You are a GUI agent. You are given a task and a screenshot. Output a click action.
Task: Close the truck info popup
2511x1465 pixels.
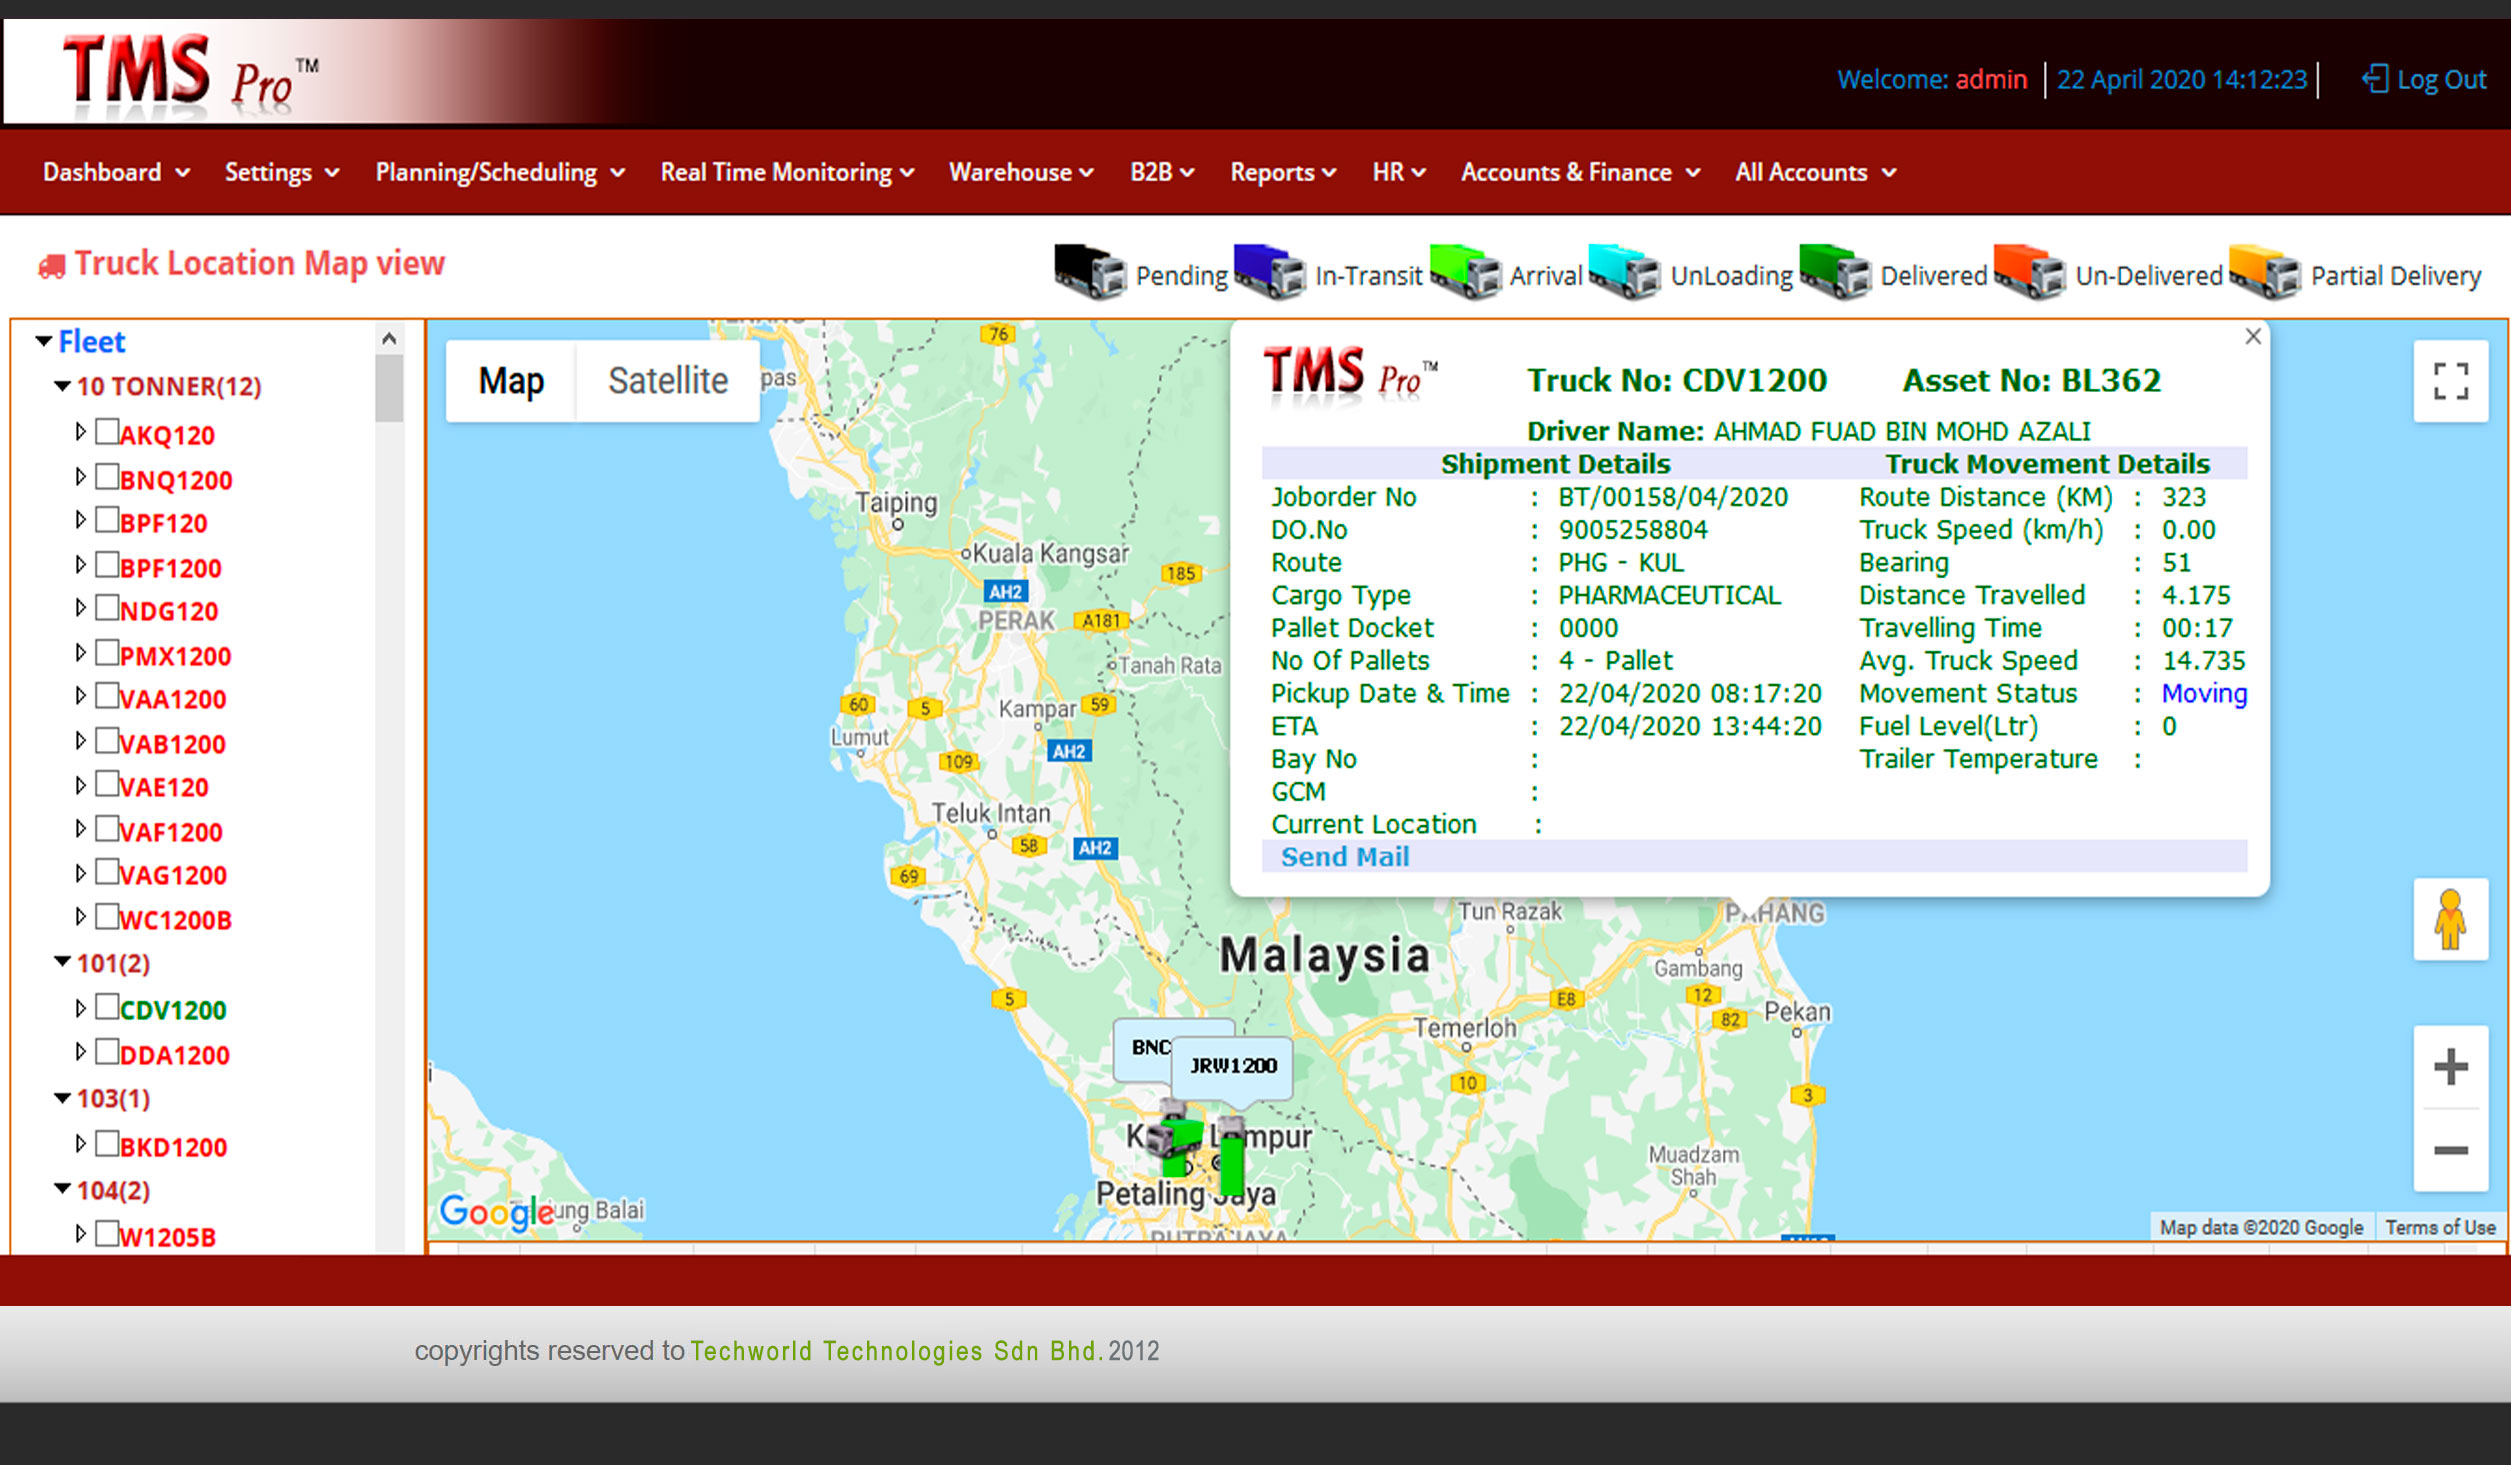pyautogui.click(x=2252, y=337)
